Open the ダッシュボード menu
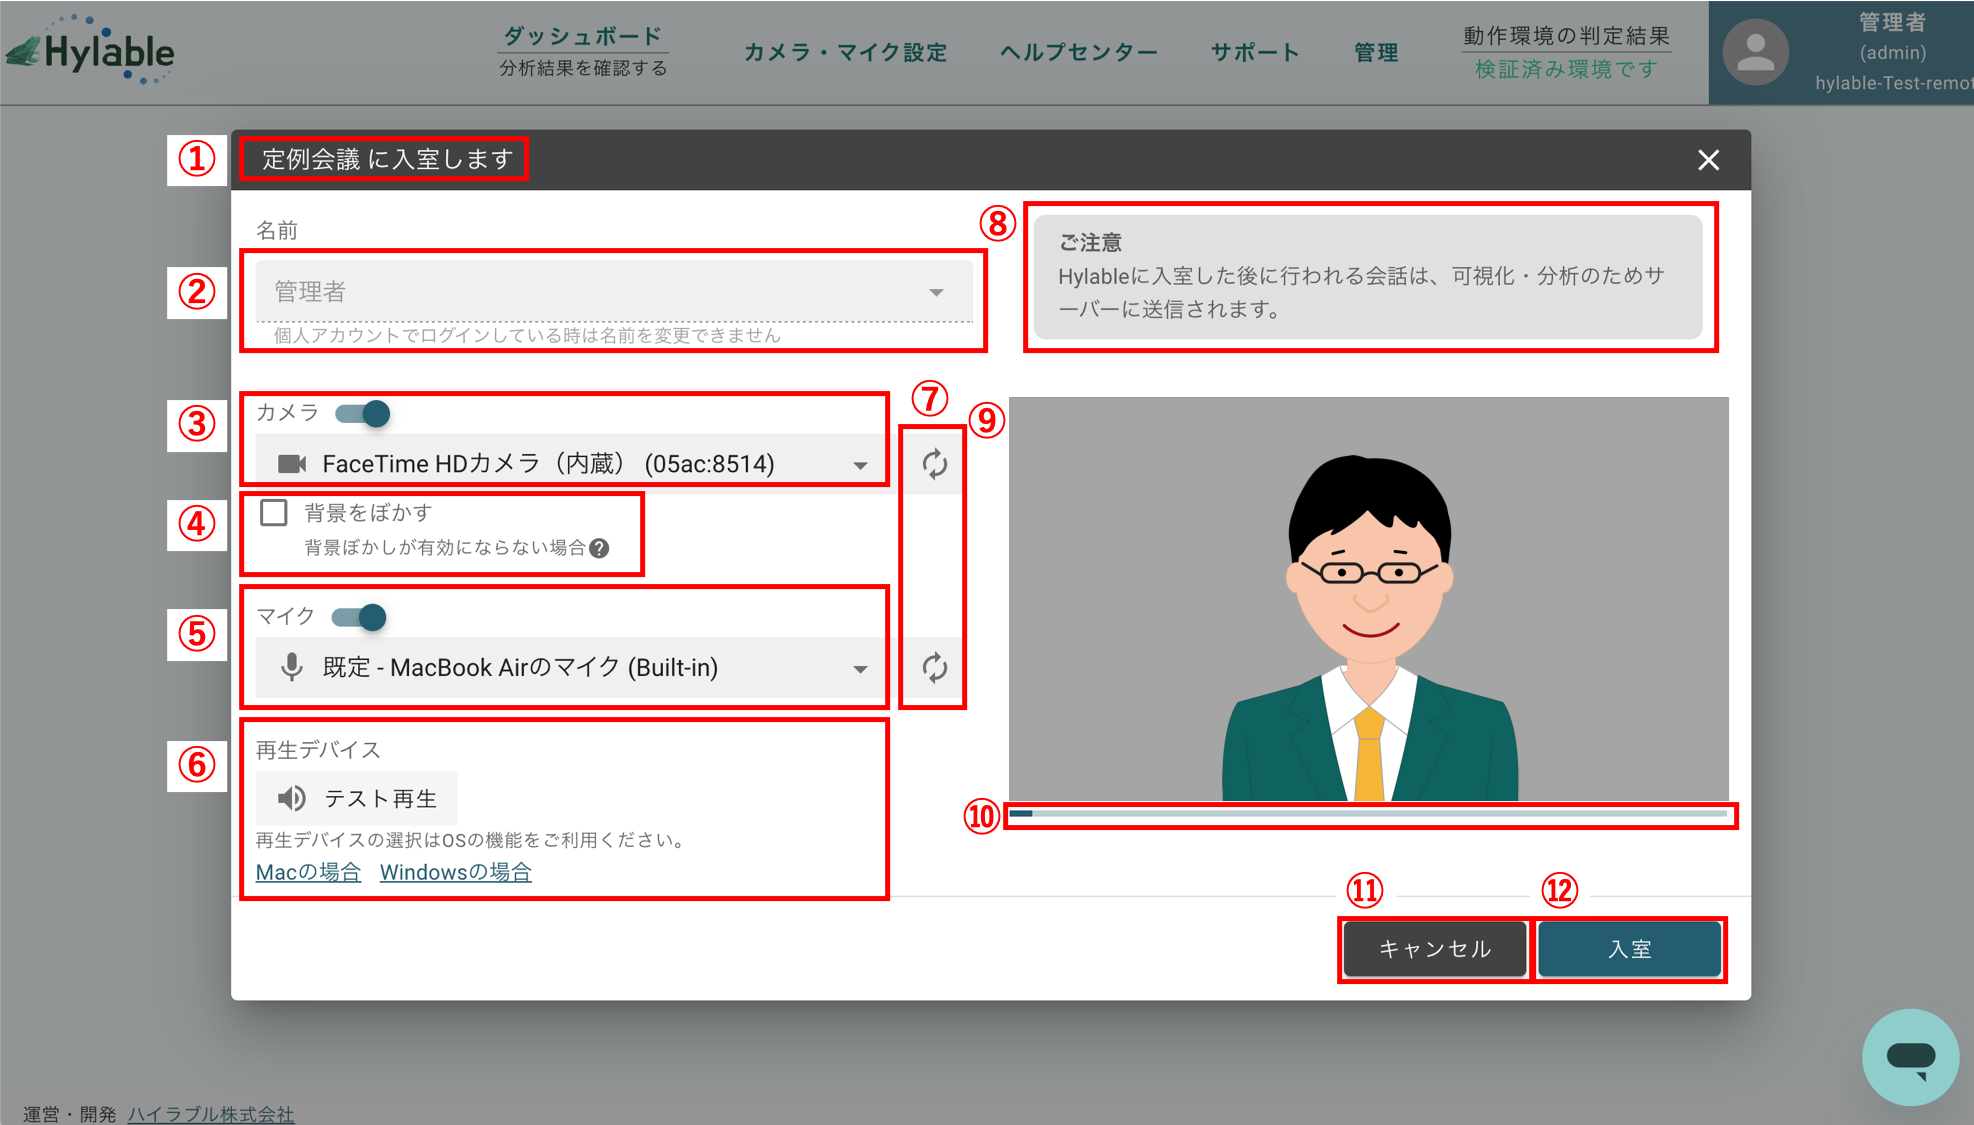Image resolution: width=1974 pixels, height=1125 pixels. pyautogui.click(x=581, y=37)
